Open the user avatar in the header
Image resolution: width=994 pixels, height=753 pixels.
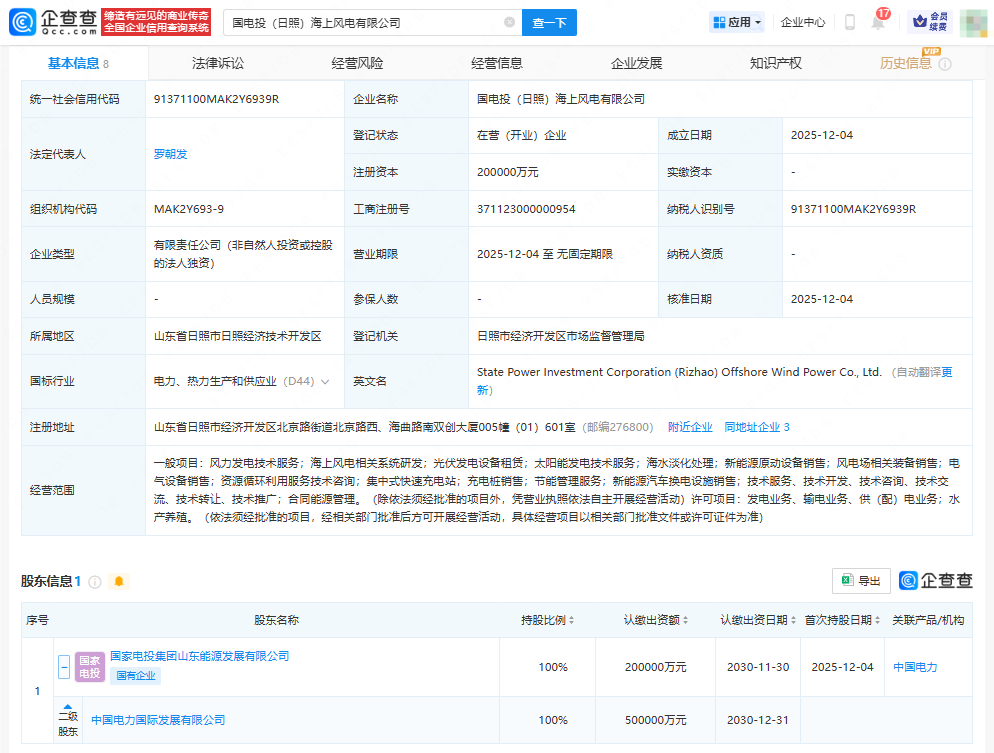[x=972, y=22]
